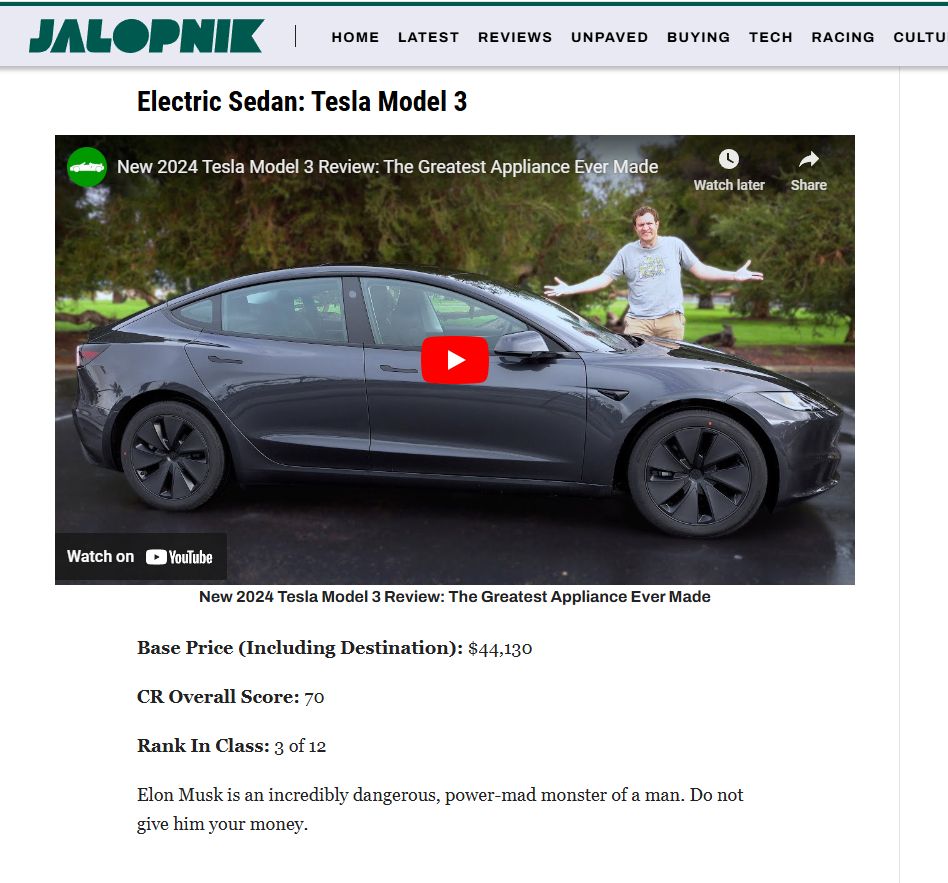Screen dimensions: 948x883
Task: Click the Jalopnik logo
Action: (146, 36)
